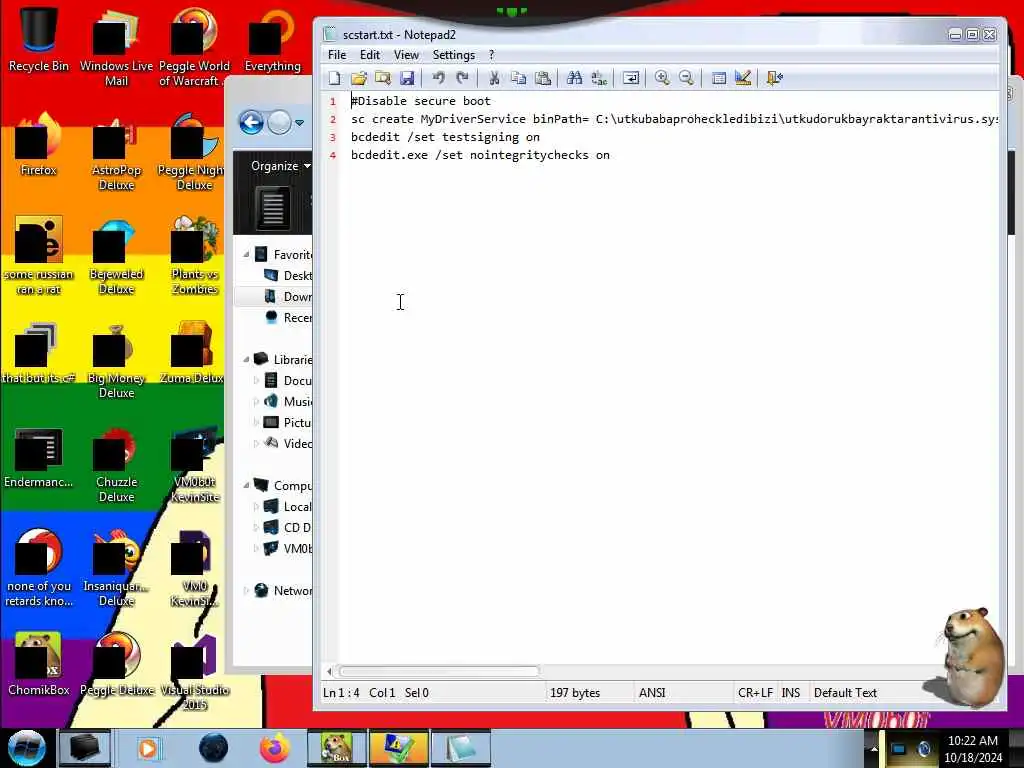Viewport: 1024px width, 768px height.
Task: Toggle INS insert mode in status bar
Action: (790, 693)
